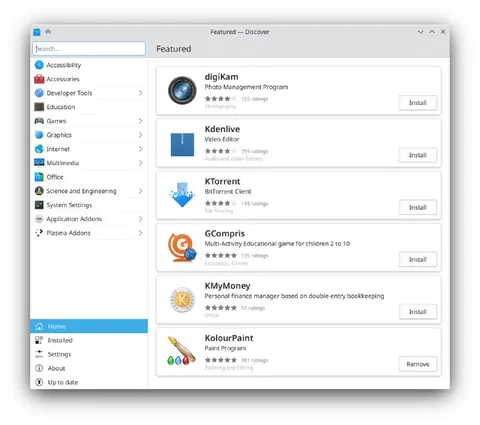Click the KTorrent title text
480x425 pixels.
tap(222, 181)
